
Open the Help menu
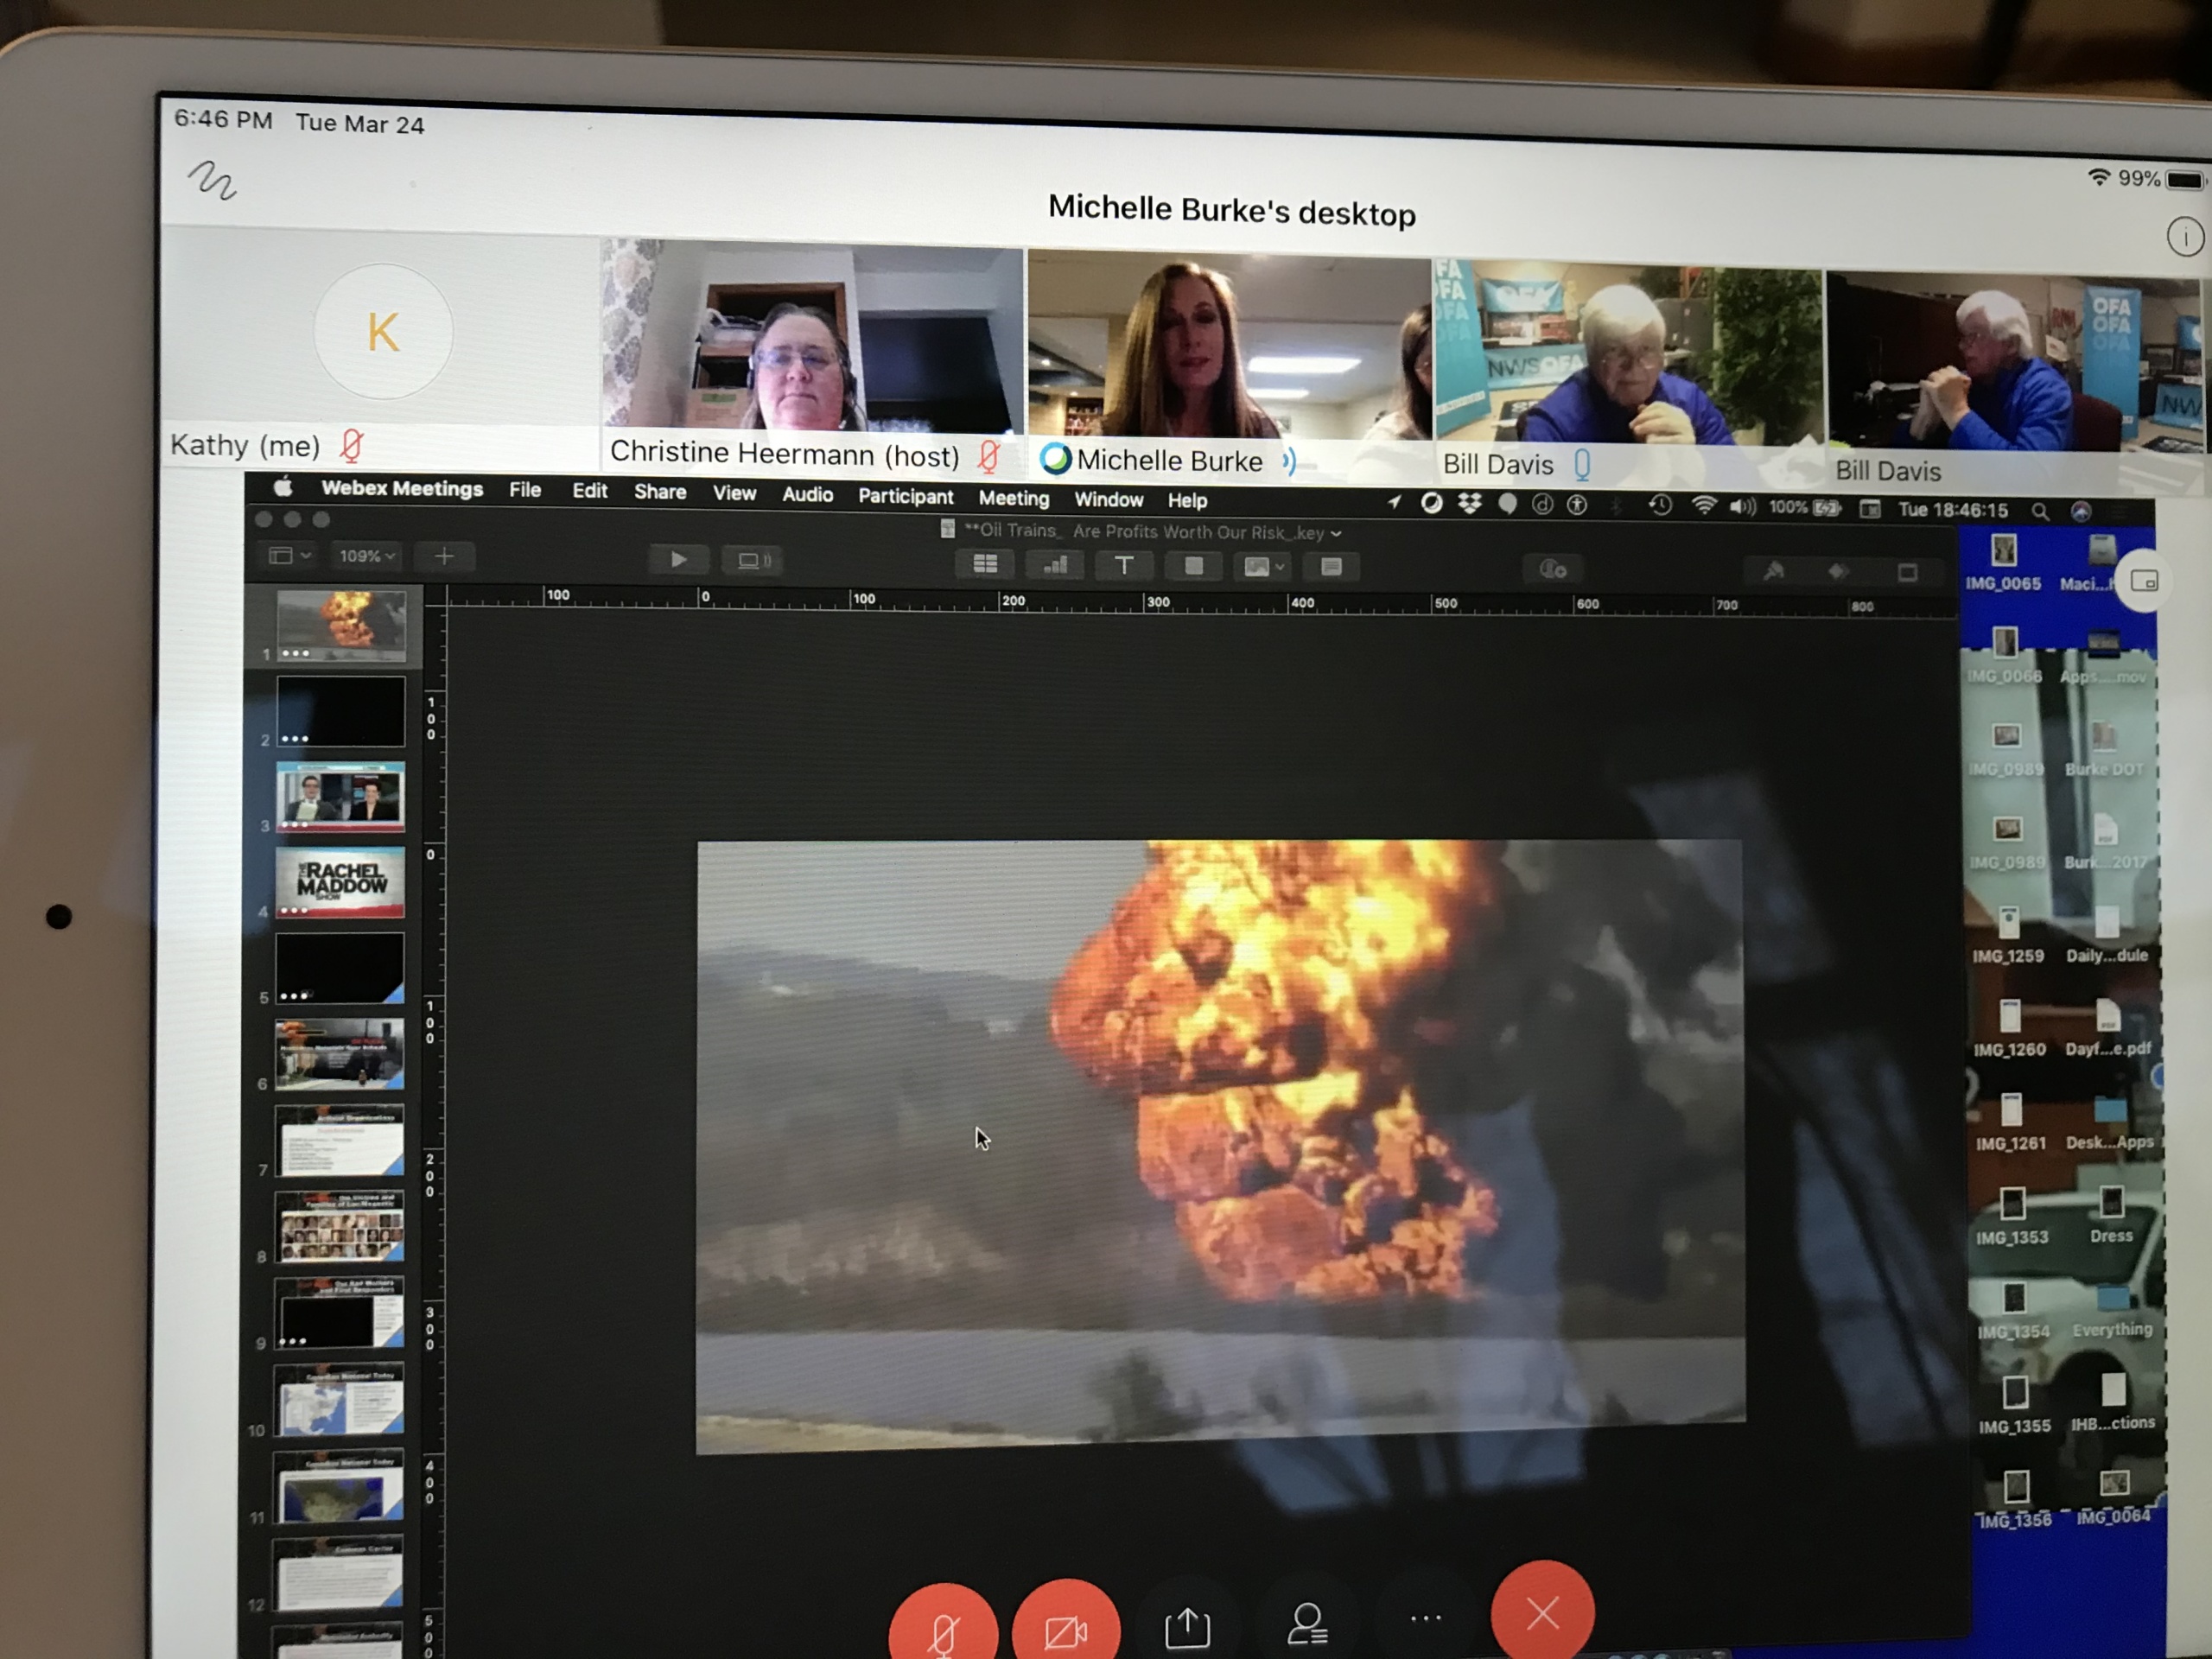(1187, 500)
